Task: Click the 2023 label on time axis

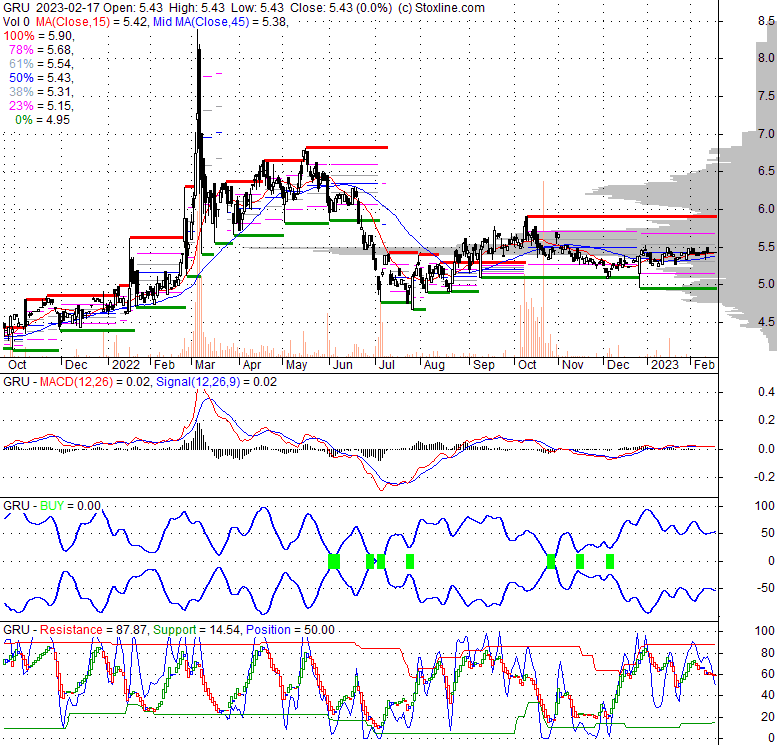Action: coord(664,365)
